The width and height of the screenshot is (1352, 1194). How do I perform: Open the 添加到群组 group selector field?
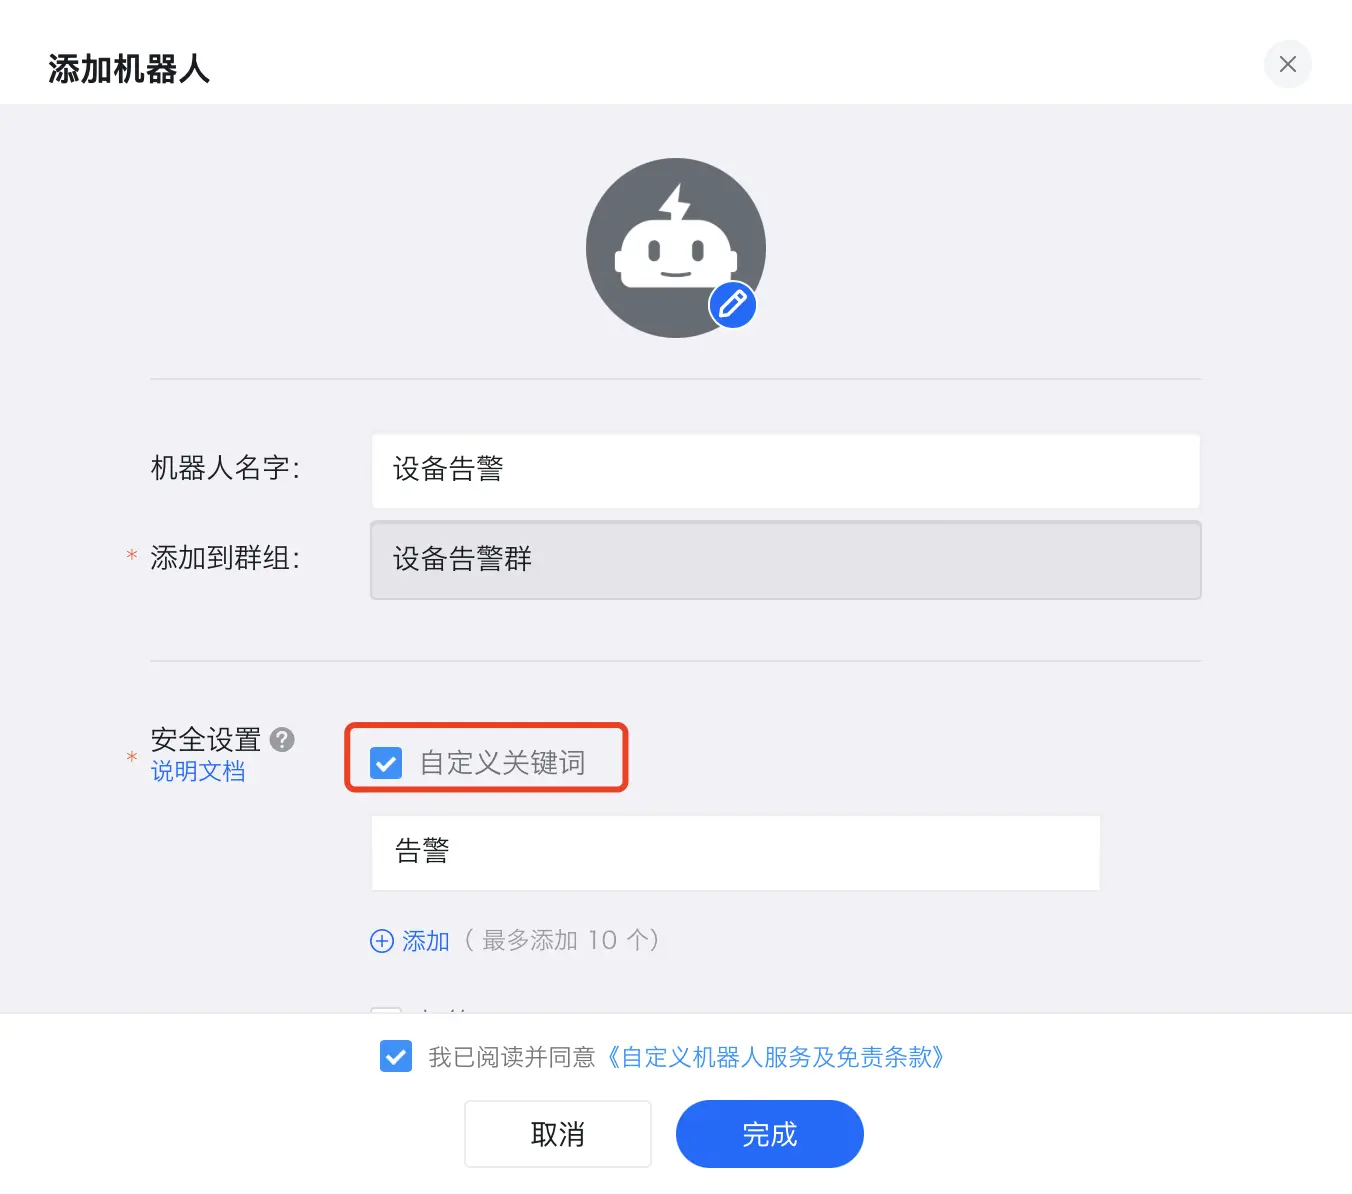(785, 560)
